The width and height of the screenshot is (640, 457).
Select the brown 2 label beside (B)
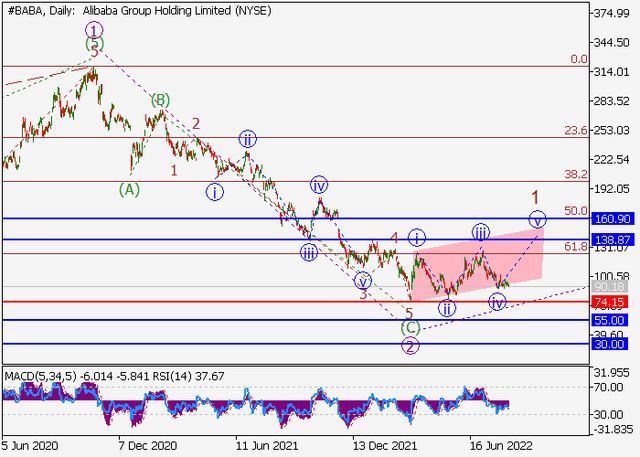[196, 124]
